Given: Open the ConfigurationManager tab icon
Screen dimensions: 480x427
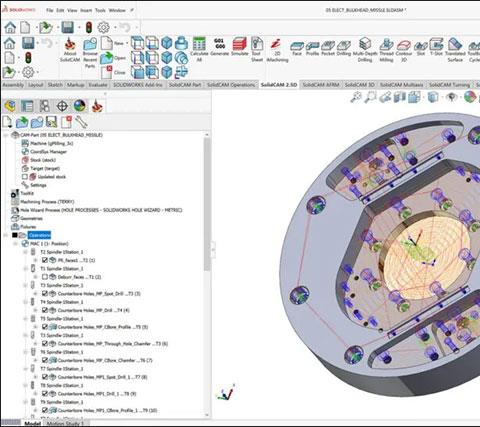Looking at the screenshot, I should [x=44, y=106].
